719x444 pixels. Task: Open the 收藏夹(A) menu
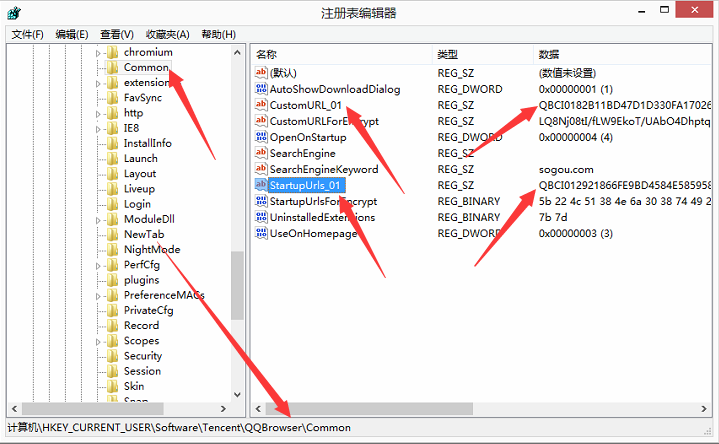167,34
